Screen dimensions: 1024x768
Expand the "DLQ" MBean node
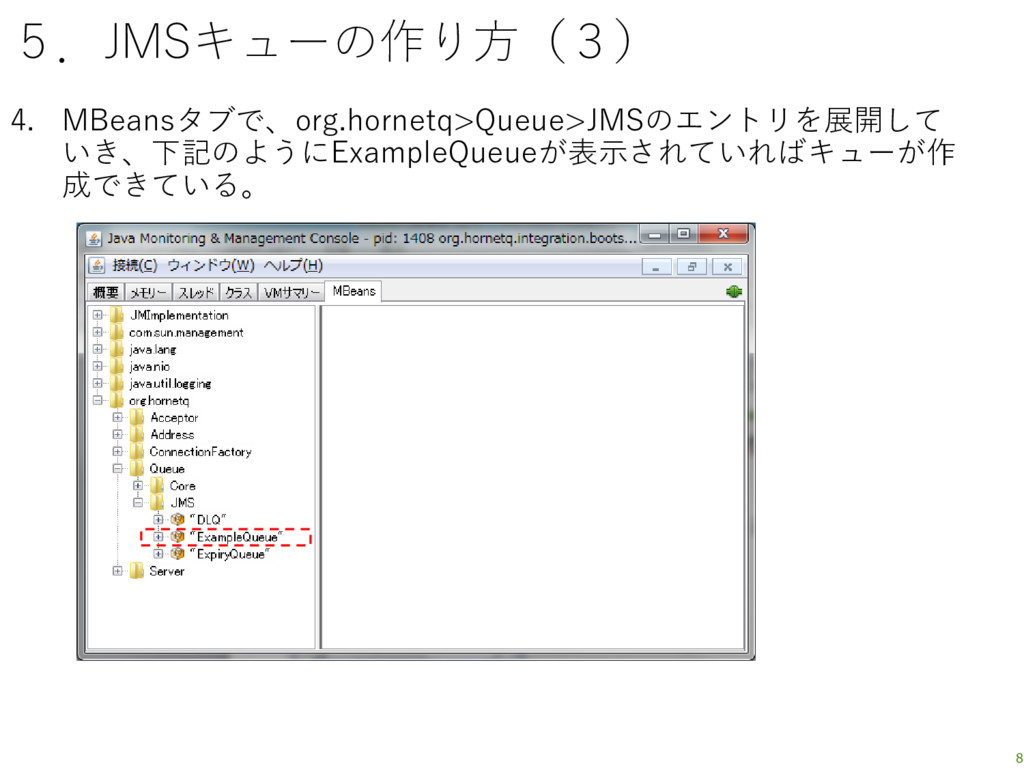(x=158, y=519)
